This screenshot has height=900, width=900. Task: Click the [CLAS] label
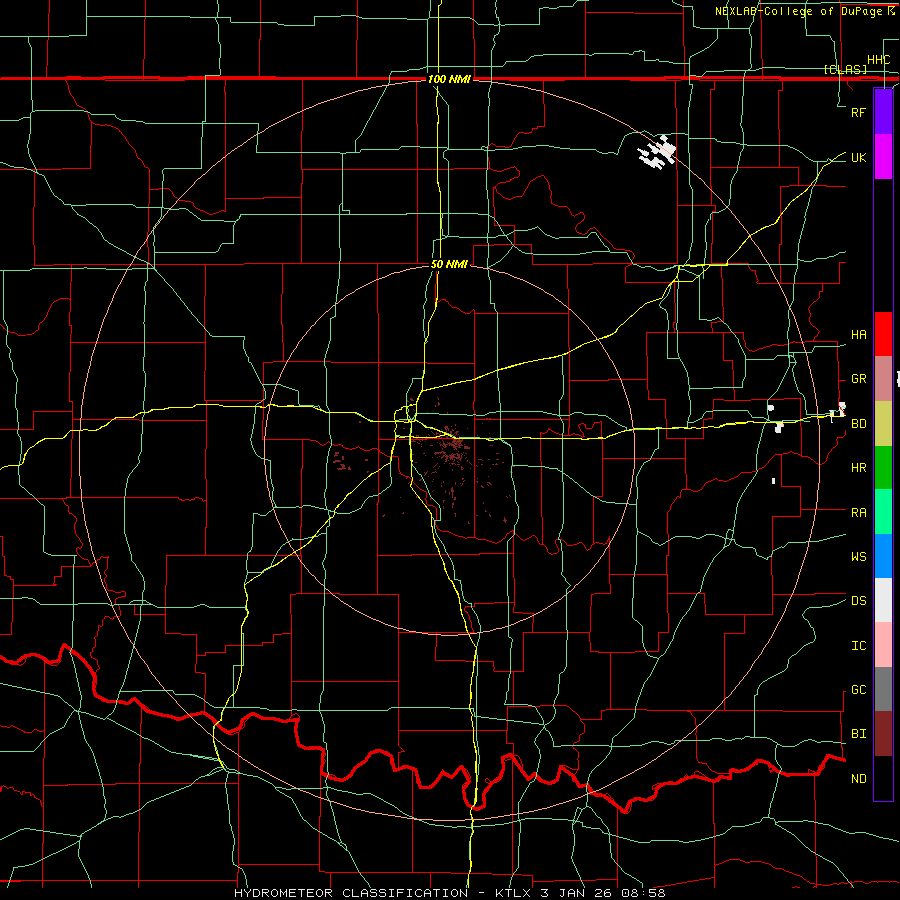click(x=845, y=69)
